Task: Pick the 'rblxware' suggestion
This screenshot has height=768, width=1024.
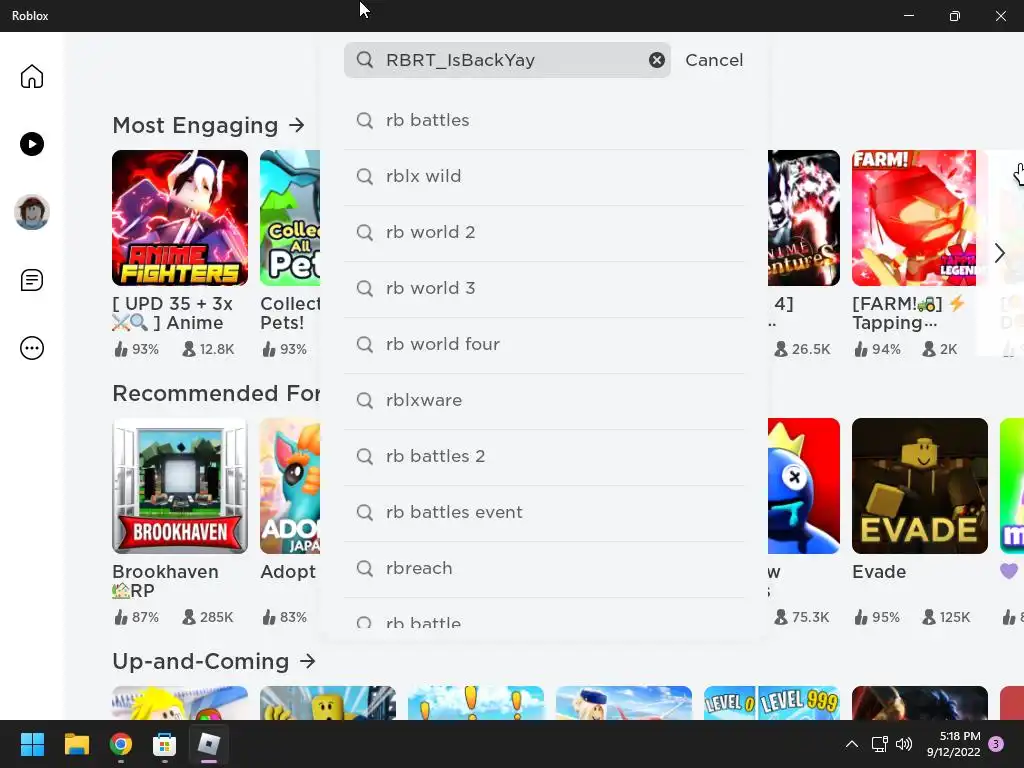Action: 544,400
